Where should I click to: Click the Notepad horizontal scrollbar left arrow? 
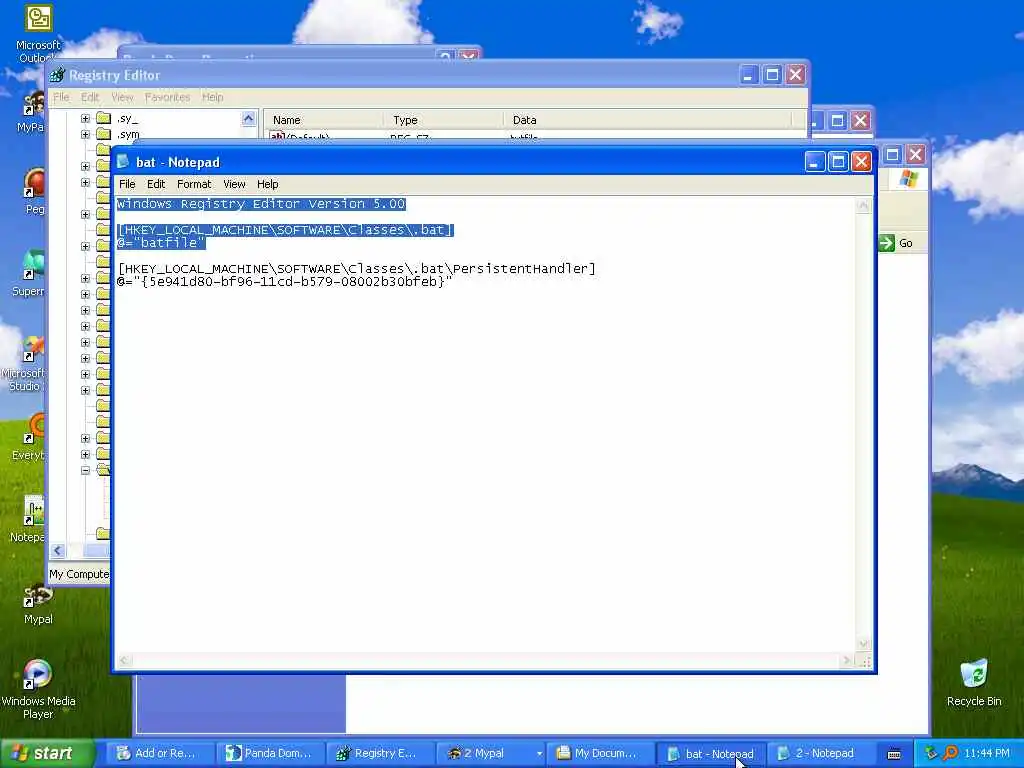coord(124,661)
